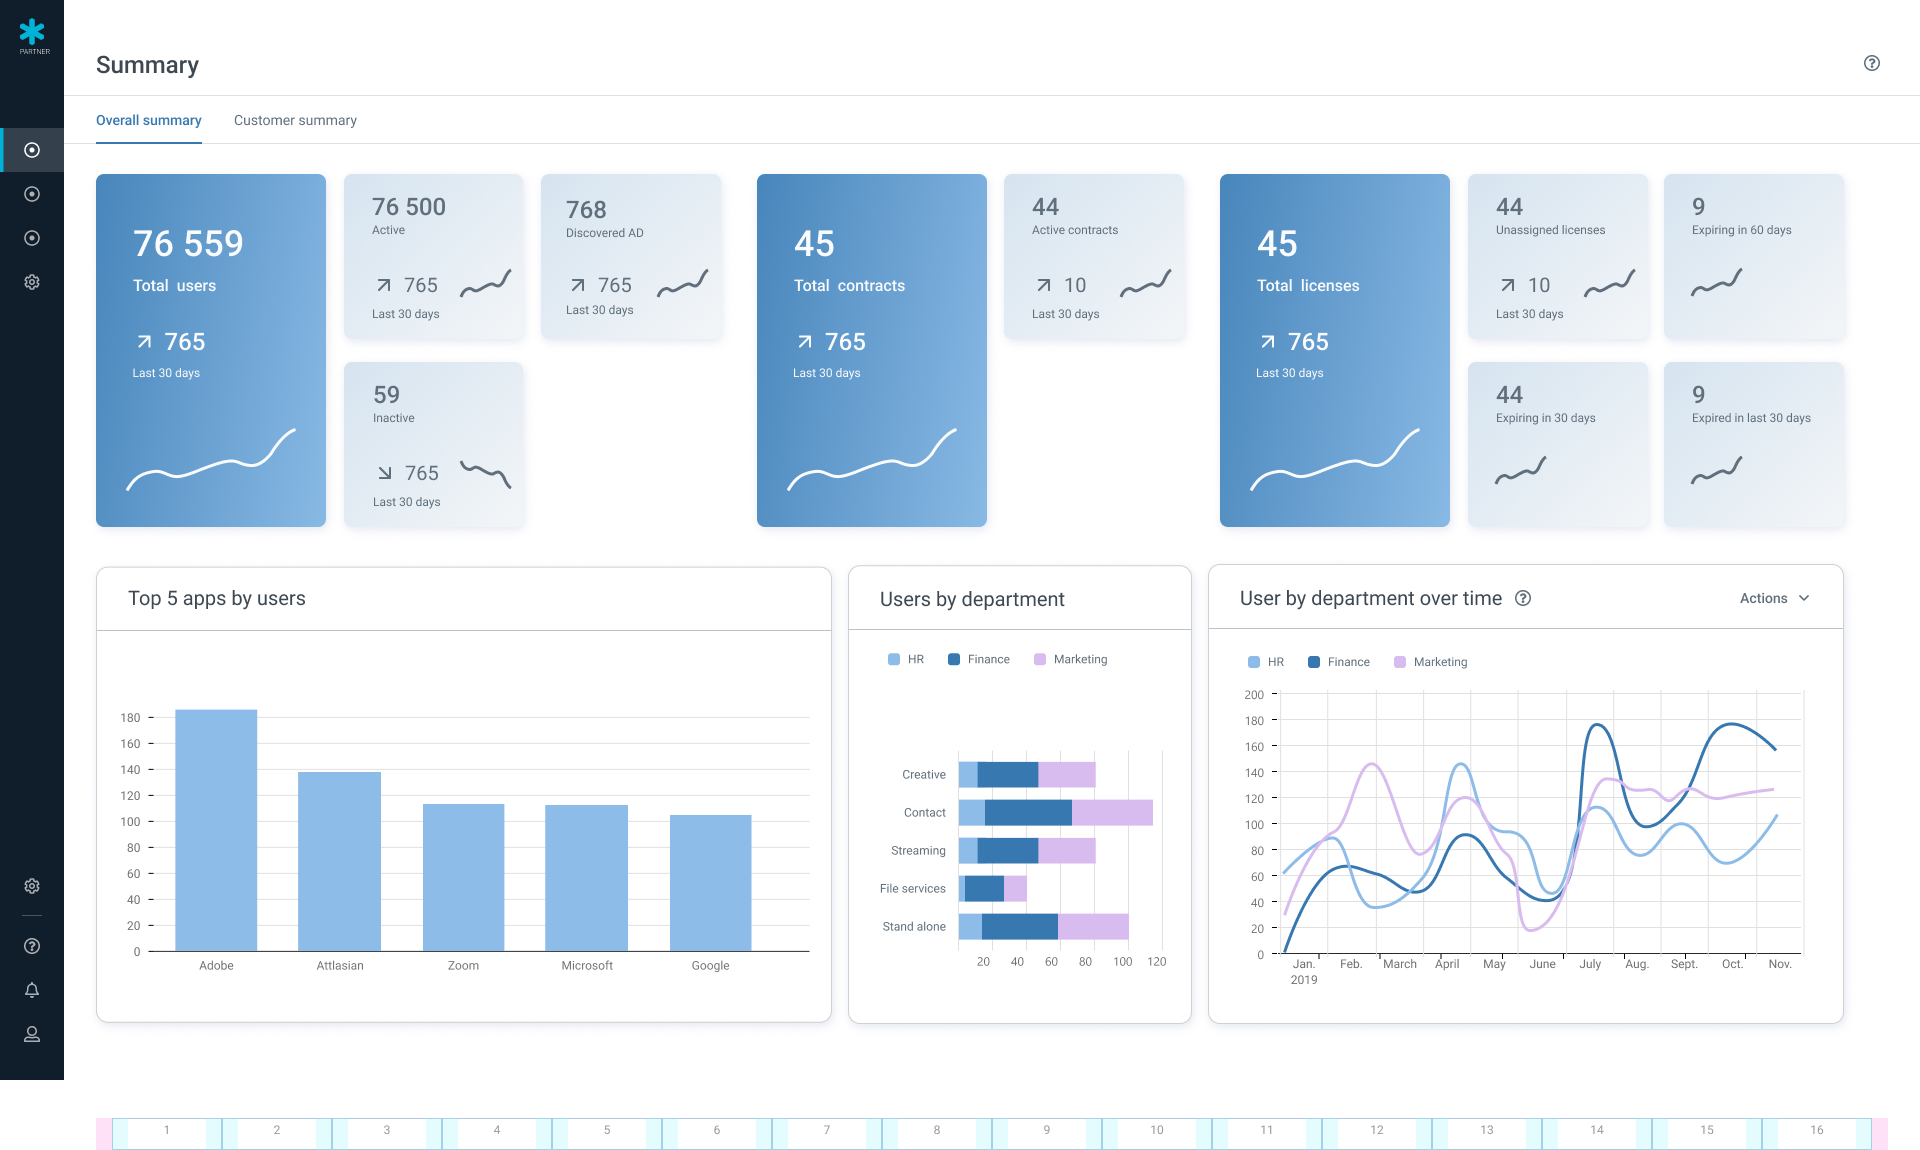Open the sidebar question mark help icon
Image resolution: width=1920 pixels, height=1150 pixels.
32,946
